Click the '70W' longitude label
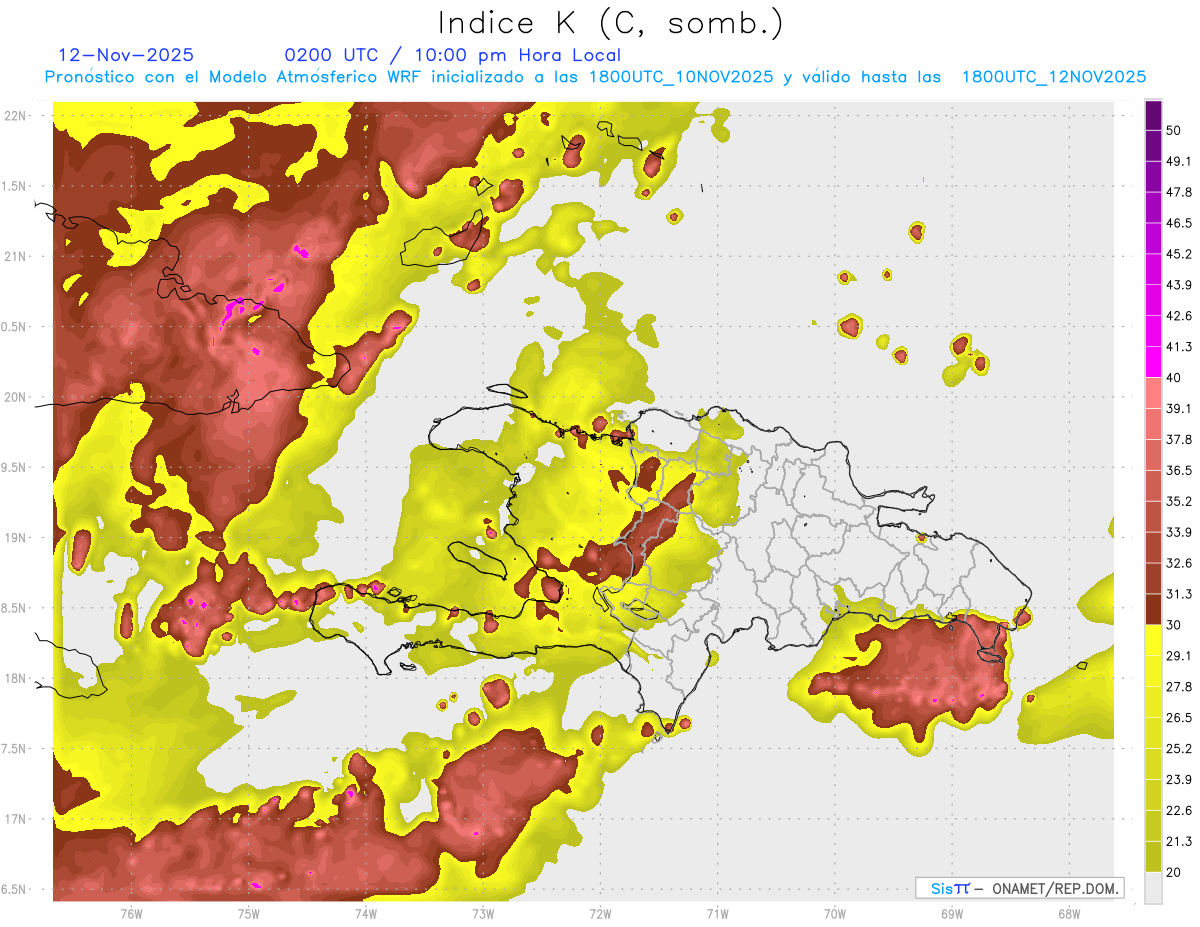 tap(835, 914)
